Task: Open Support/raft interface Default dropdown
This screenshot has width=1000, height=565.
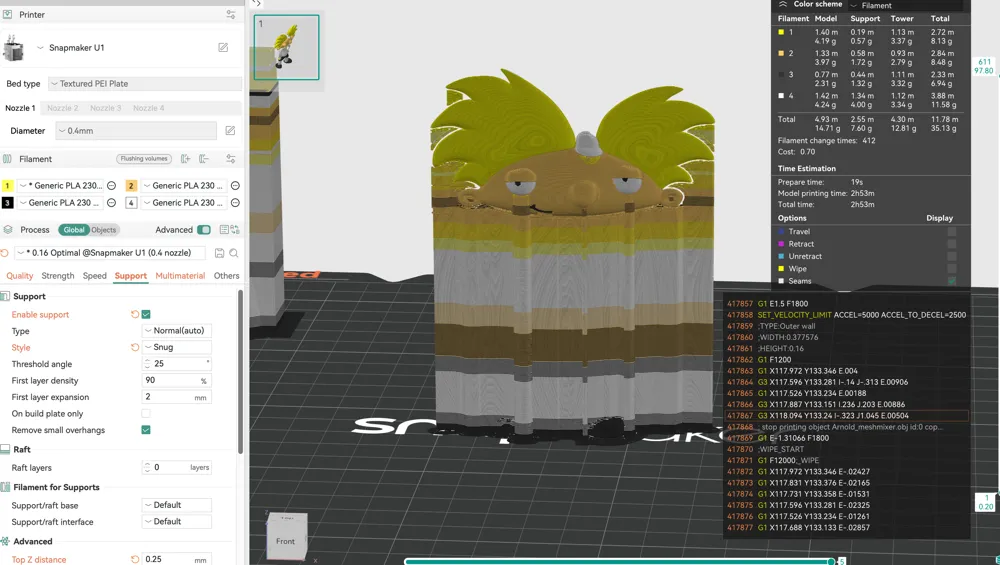Action: [177, 522]
